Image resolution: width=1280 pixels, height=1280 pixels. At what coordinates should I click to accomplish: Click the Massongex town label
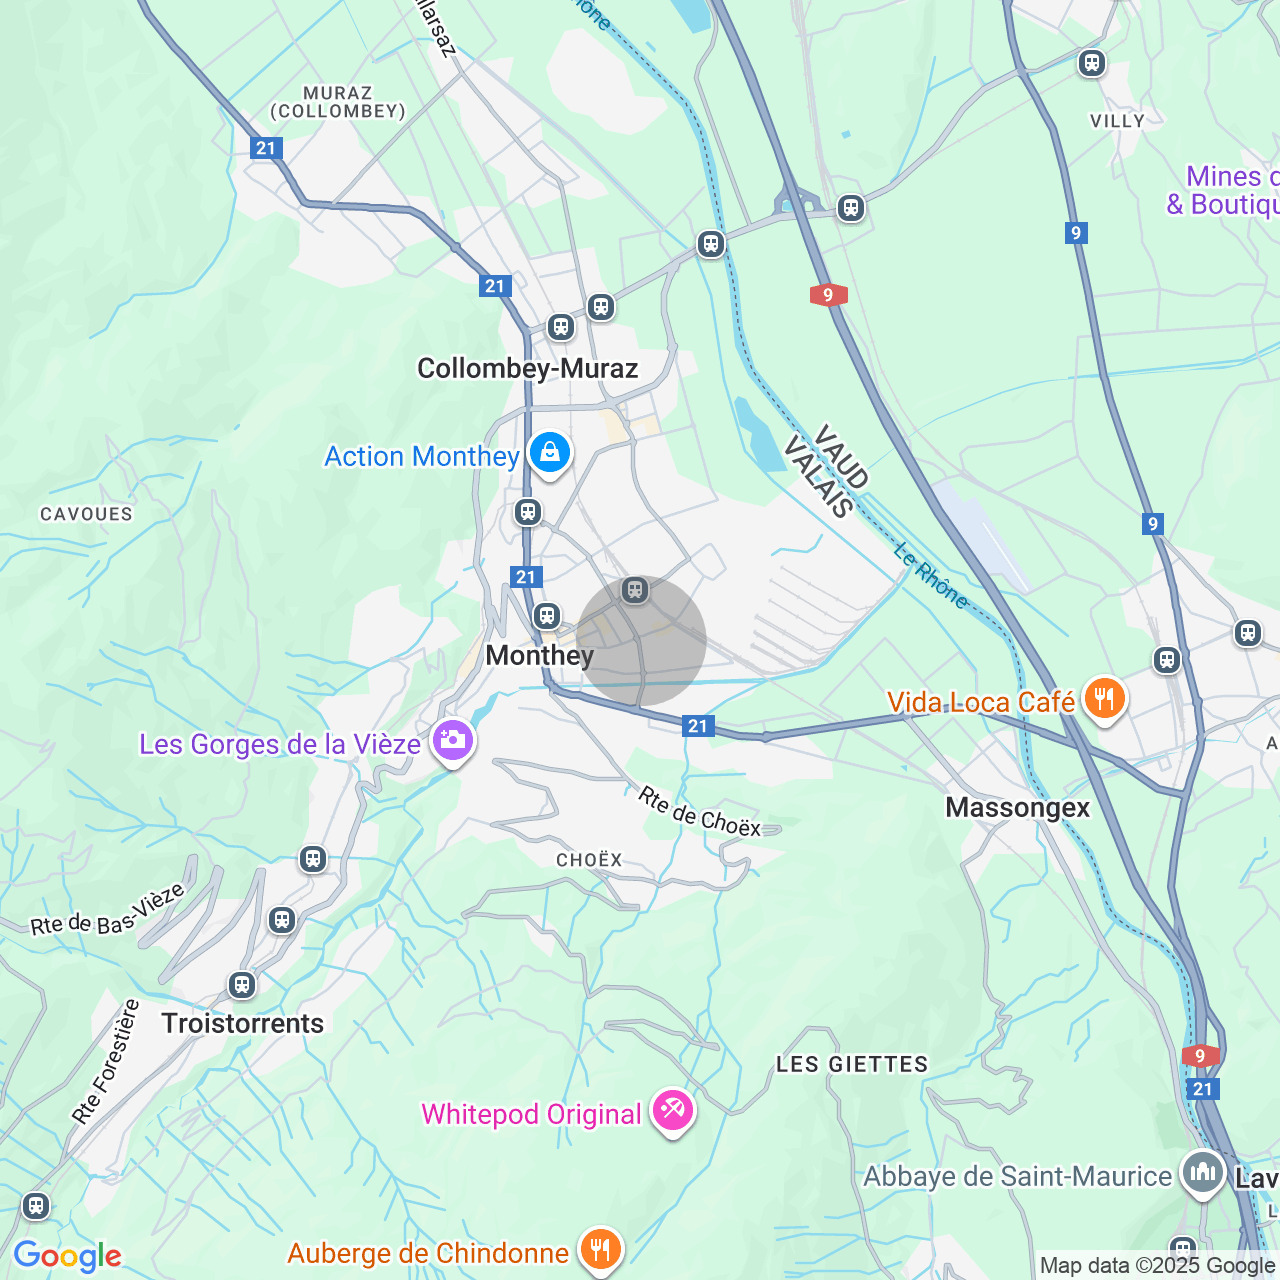[1018, 808]
